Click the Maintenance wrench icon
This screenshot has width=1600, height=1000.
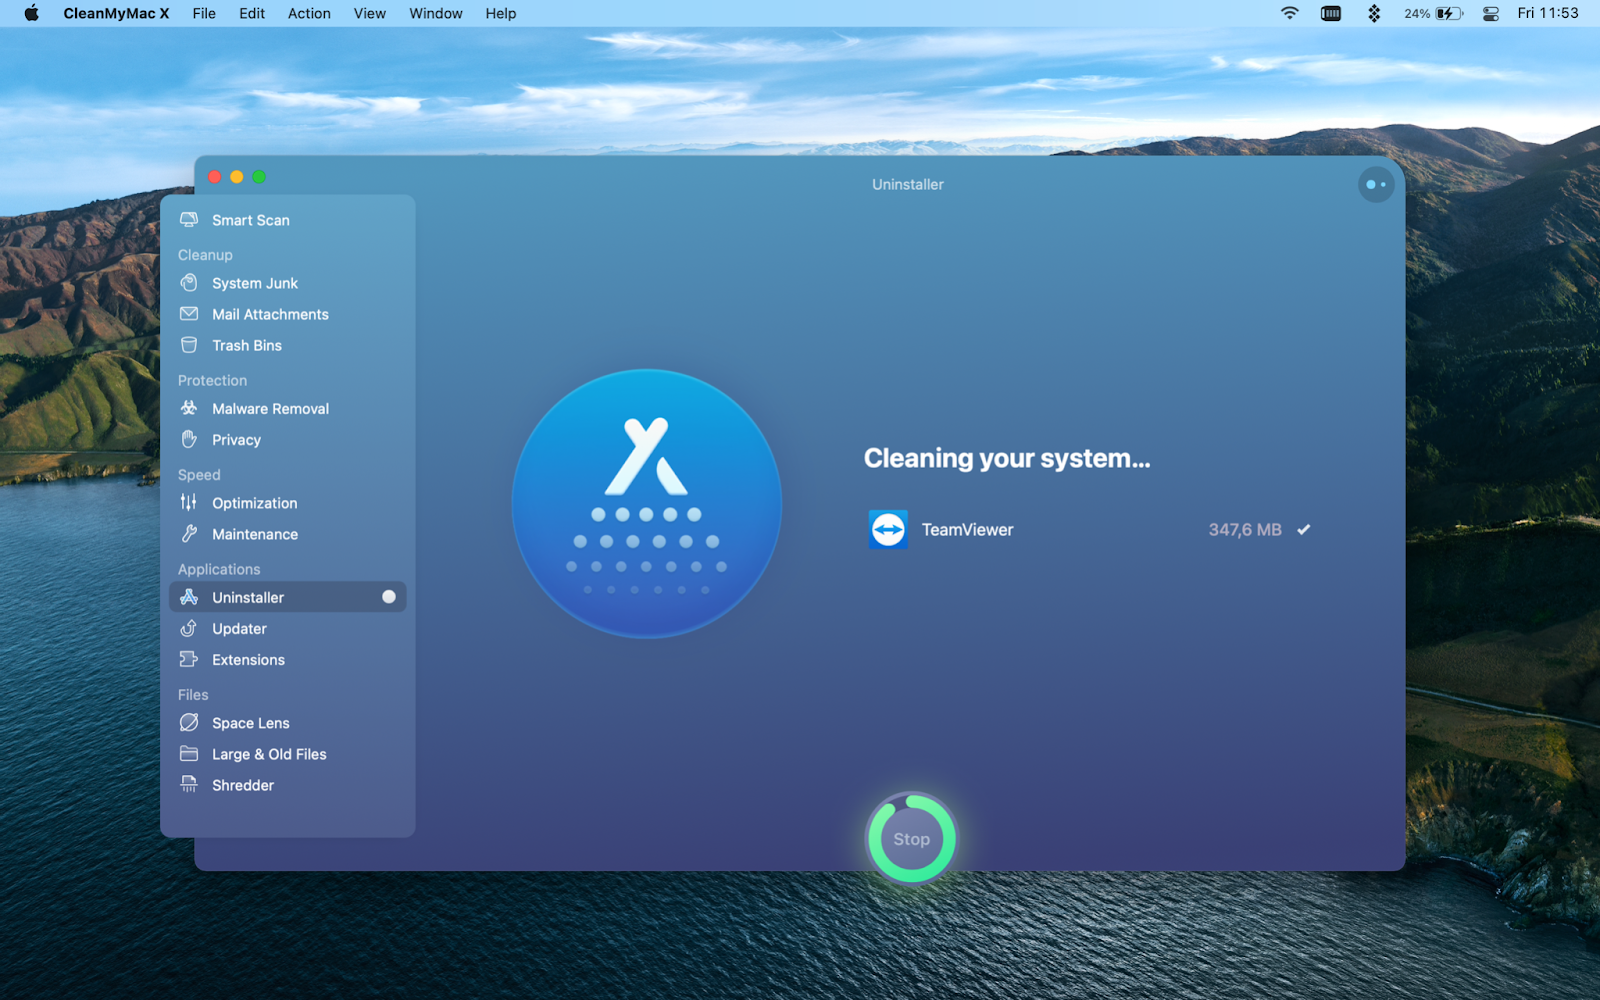(189, 534)
